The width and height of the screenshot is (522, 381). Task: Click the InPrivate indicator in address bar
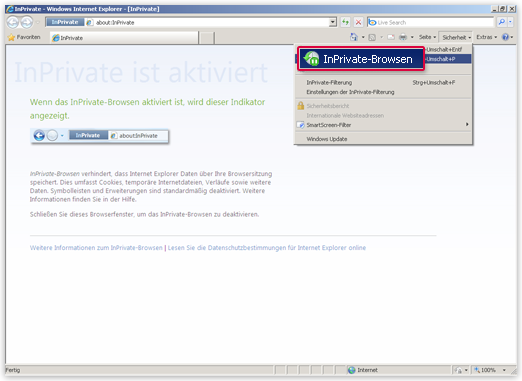pyautogui.click(x=65, y=22)
